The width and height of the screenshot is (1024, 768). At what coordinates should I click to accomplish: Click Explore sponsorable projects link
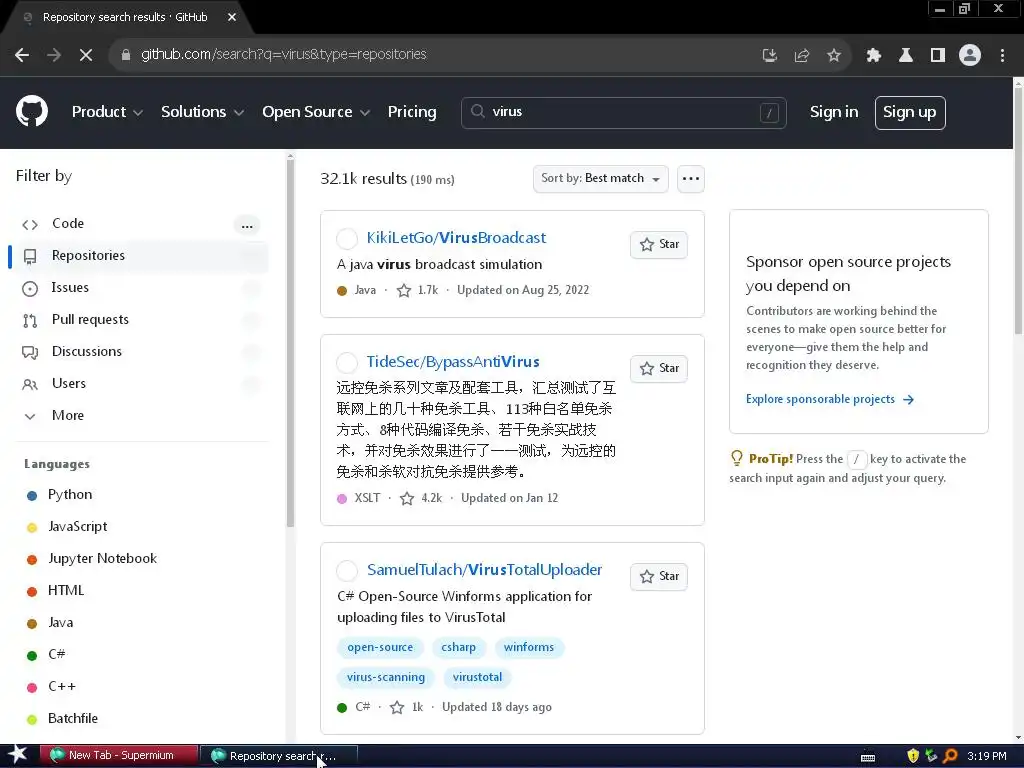pyautogui.click(x=829, y=399)
